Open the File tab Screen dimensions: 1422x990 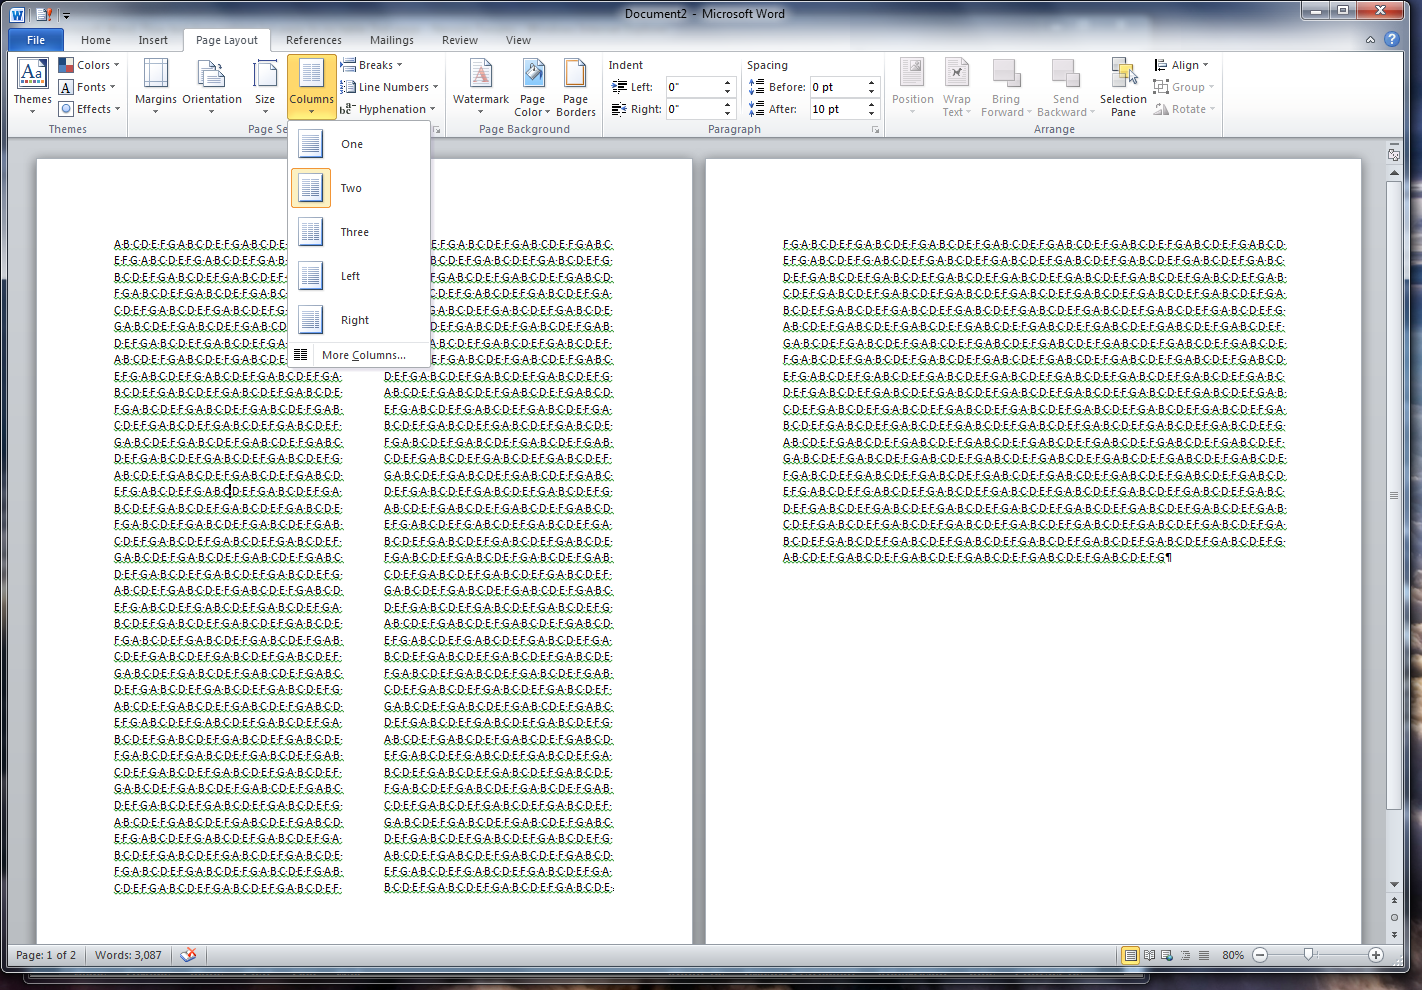point(36,40)
